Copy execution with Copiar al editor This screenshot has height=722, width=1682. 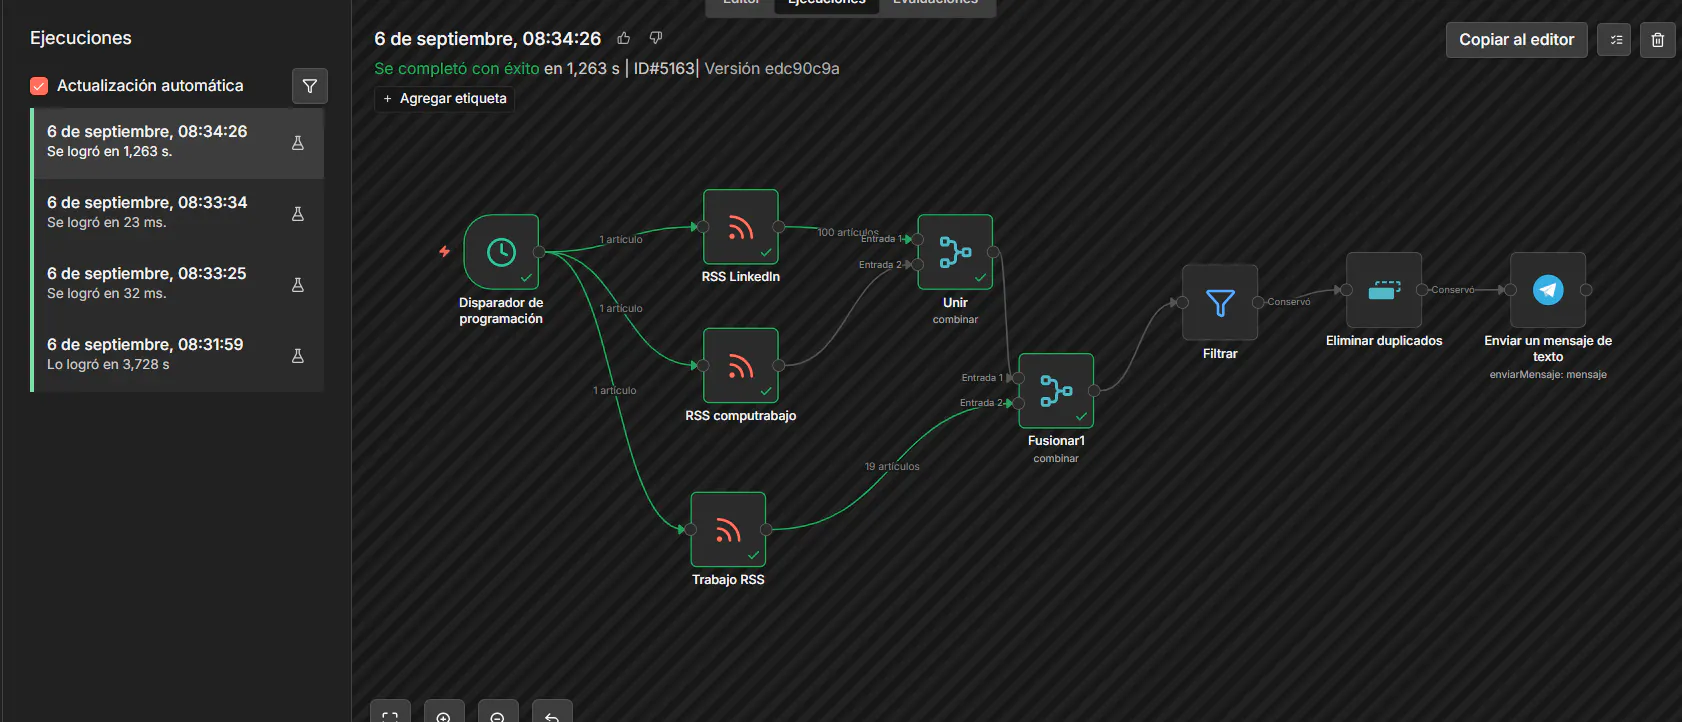tap(1516, 40)
